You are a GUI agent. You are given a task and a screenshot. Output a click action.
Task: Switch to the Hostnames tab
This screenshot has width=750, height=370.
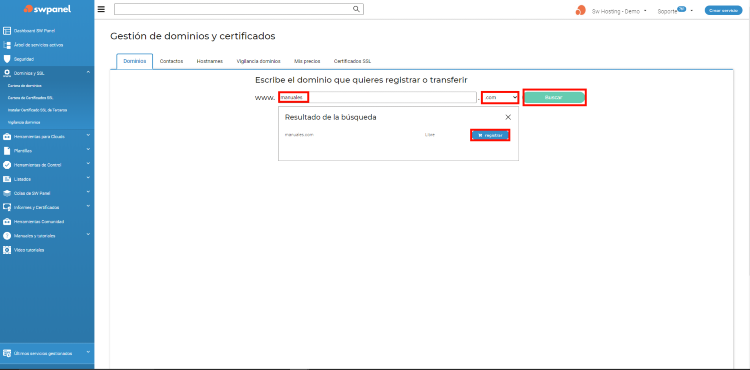pyautogui.click(x=210, y=61)
